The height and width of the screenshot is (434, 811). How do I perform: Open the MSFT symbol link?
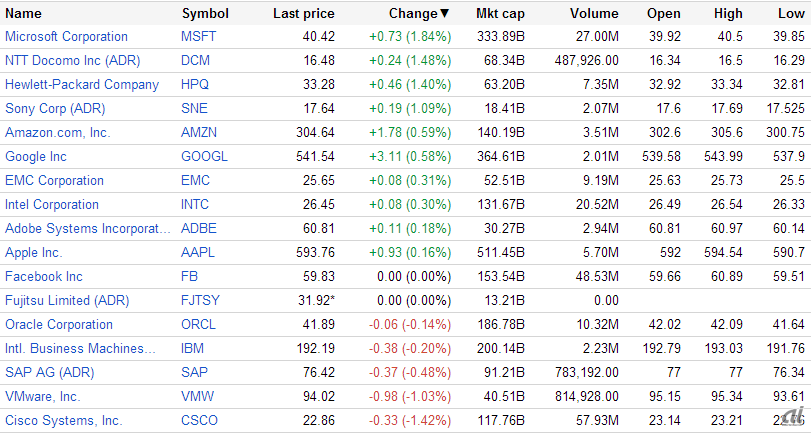[x=198, y=36]
